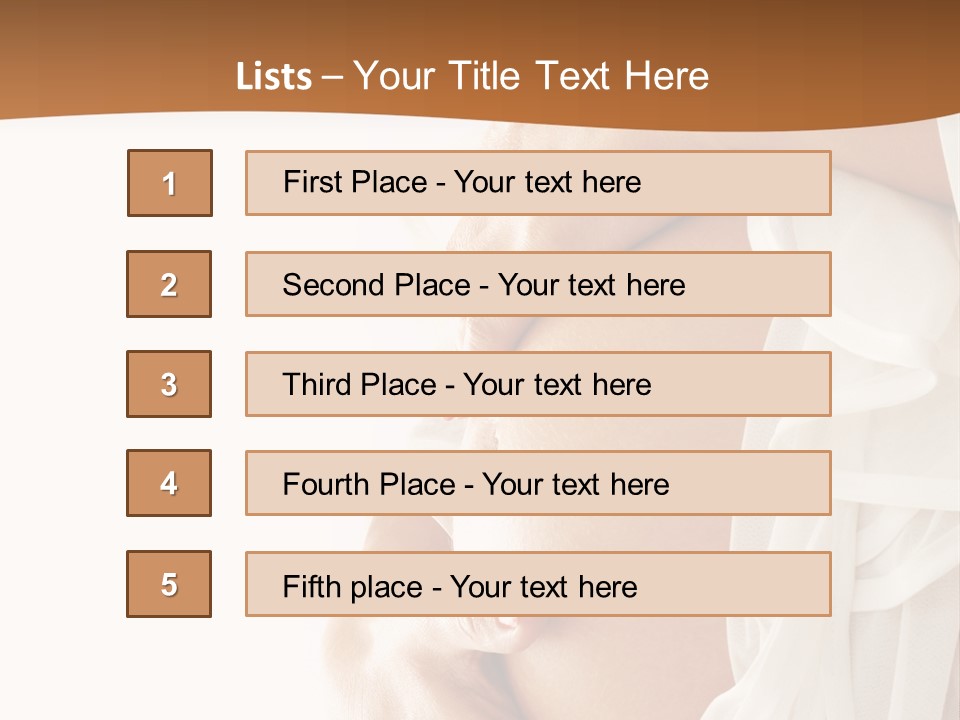Click 'Title Text Here' in the heading
This screenshot has height=720, width=960.
(579, 76)
